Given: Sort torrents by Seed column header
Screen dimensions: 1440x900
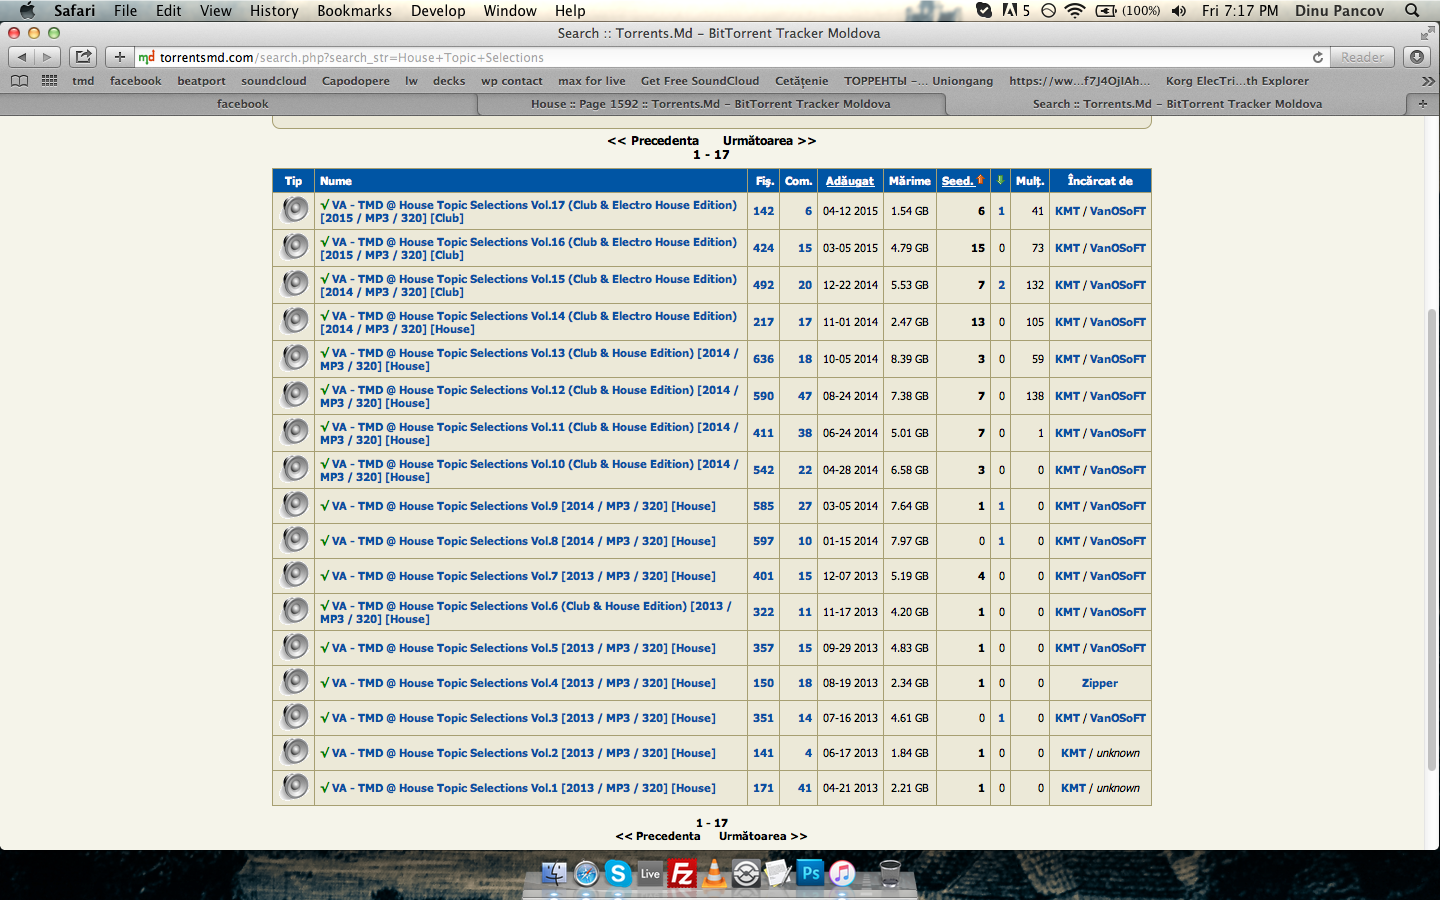Looking at the screenshot, I should pyautogui.click(x=958, y=180).
